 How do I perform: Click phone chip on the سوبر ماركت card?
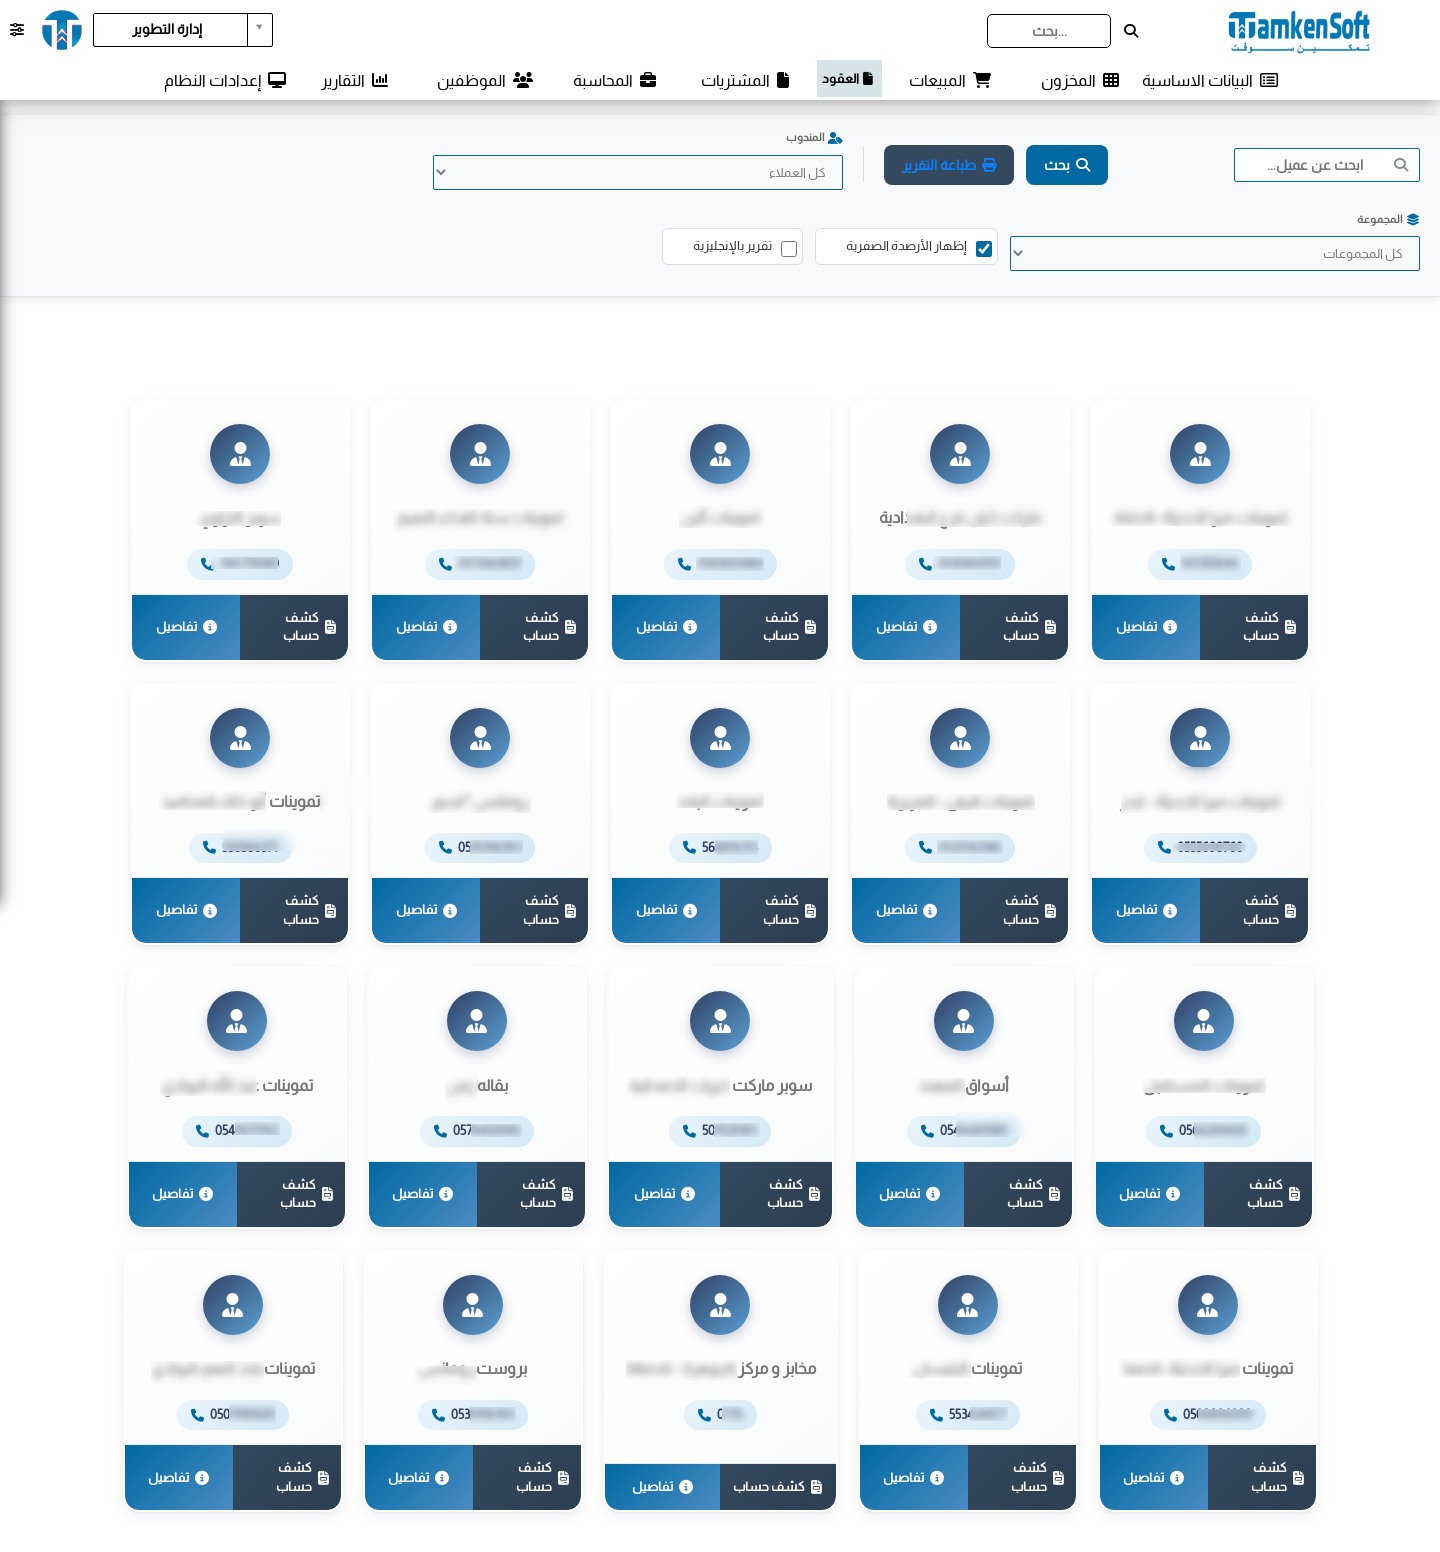pos(720,1131)
